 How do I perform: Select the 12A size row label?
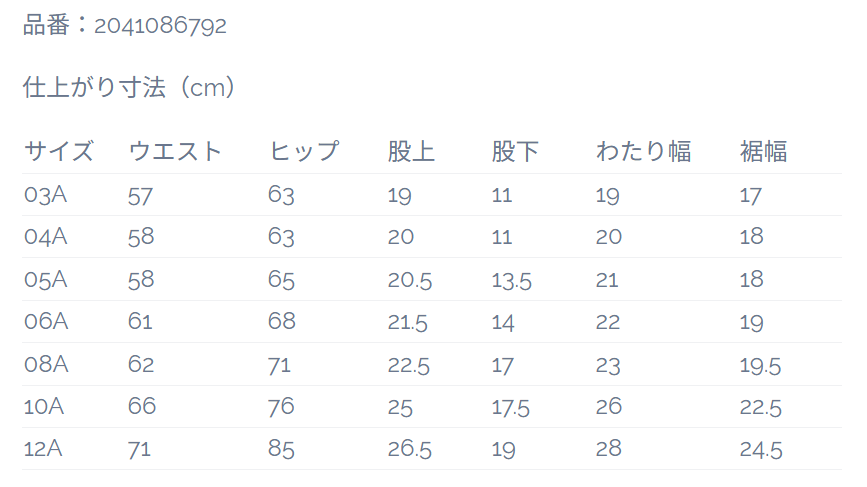pos(43,448)
